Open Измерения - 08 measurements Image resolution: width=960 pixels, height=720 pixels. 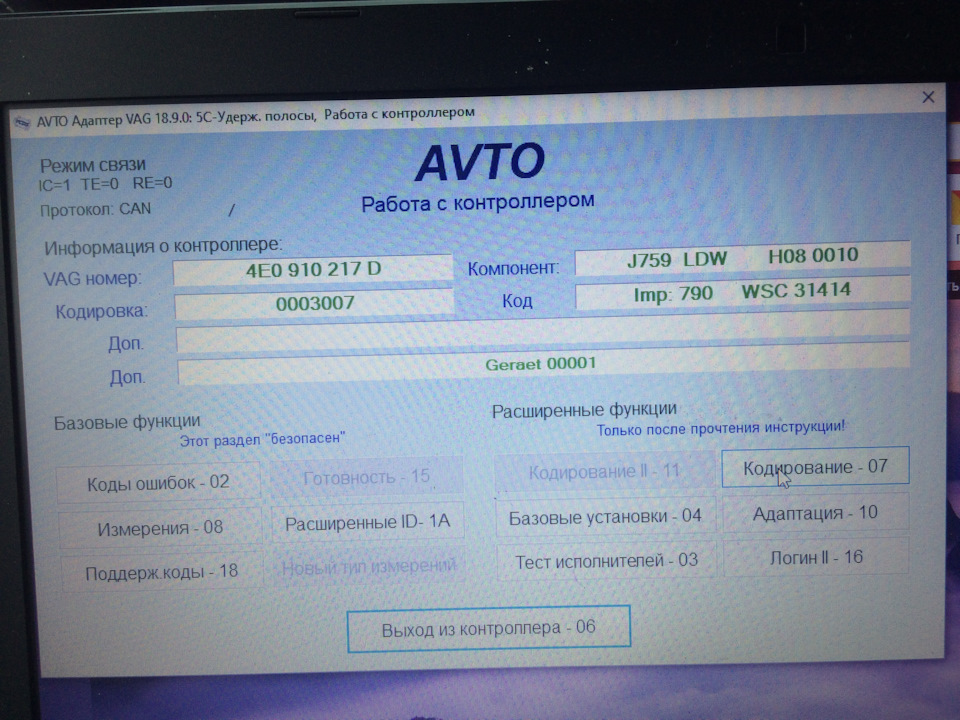pyautogui.click(x=160, y=527)
